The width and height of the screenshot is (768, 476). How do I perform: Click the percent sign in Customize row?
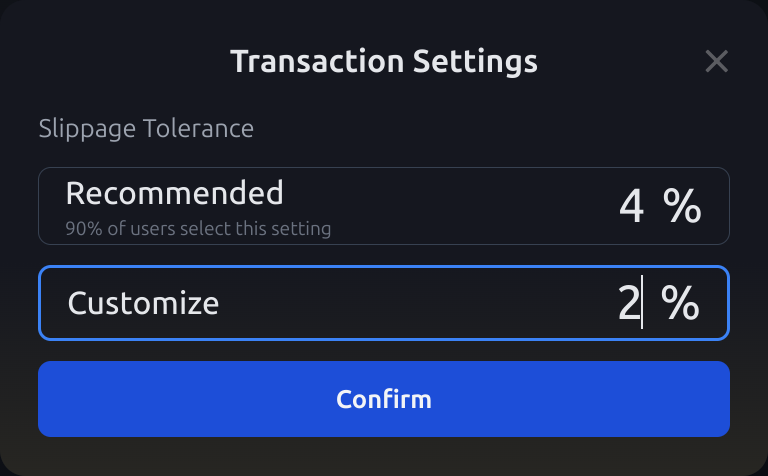pos(680,303)
